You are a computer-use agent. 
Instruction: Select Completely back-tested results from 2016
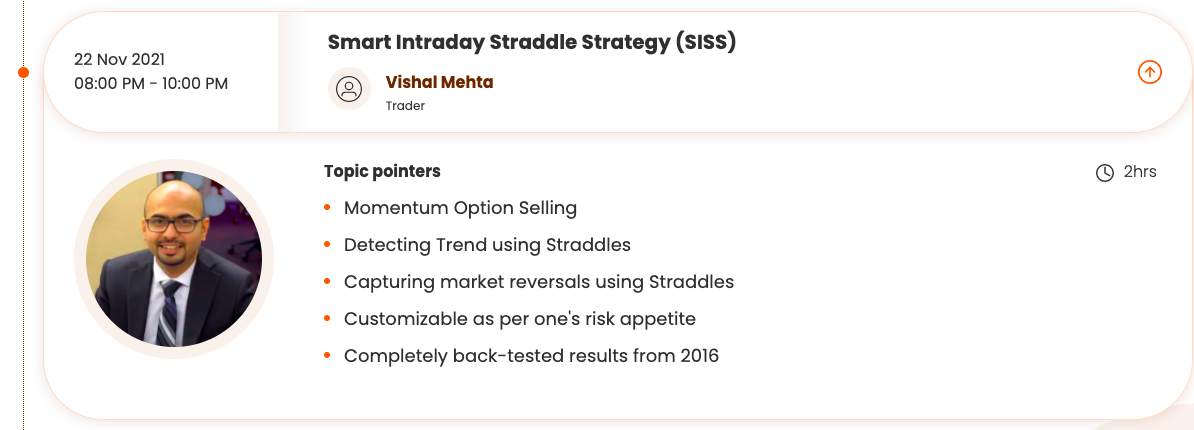point(531,356)
